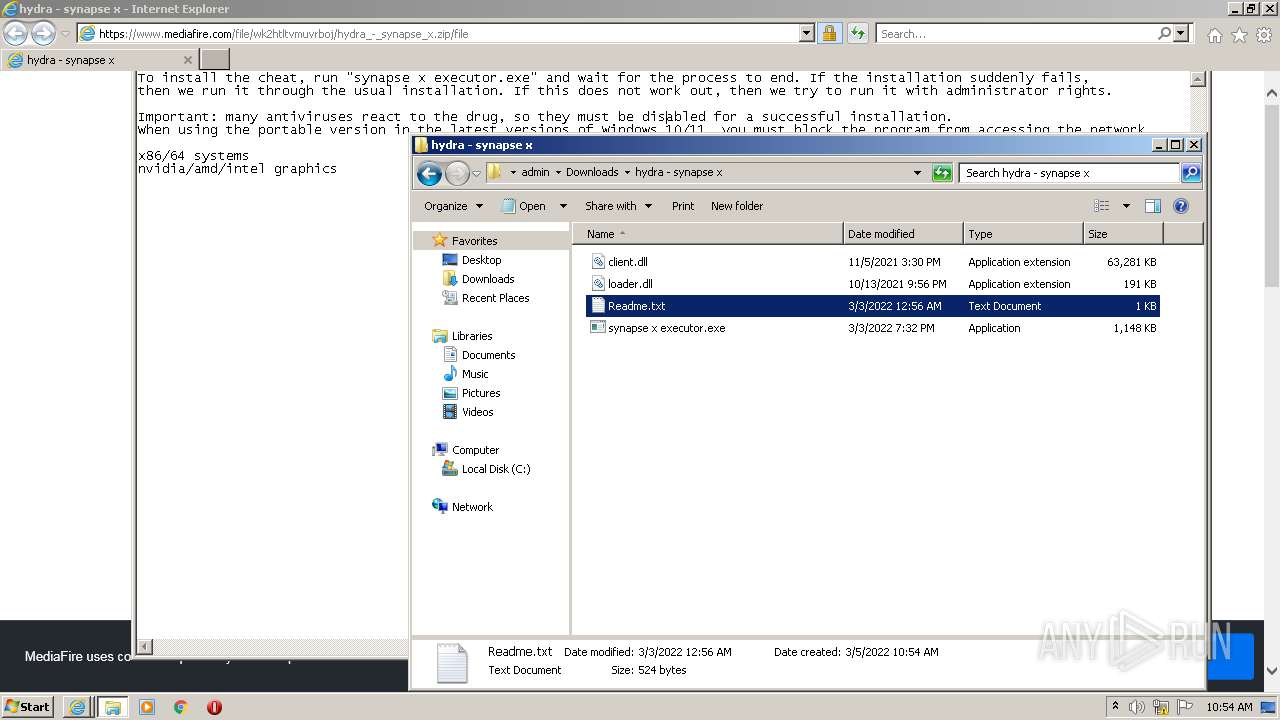Click the IE Favorites star icon
The image size is (1280, 720).
[1239, 35]
